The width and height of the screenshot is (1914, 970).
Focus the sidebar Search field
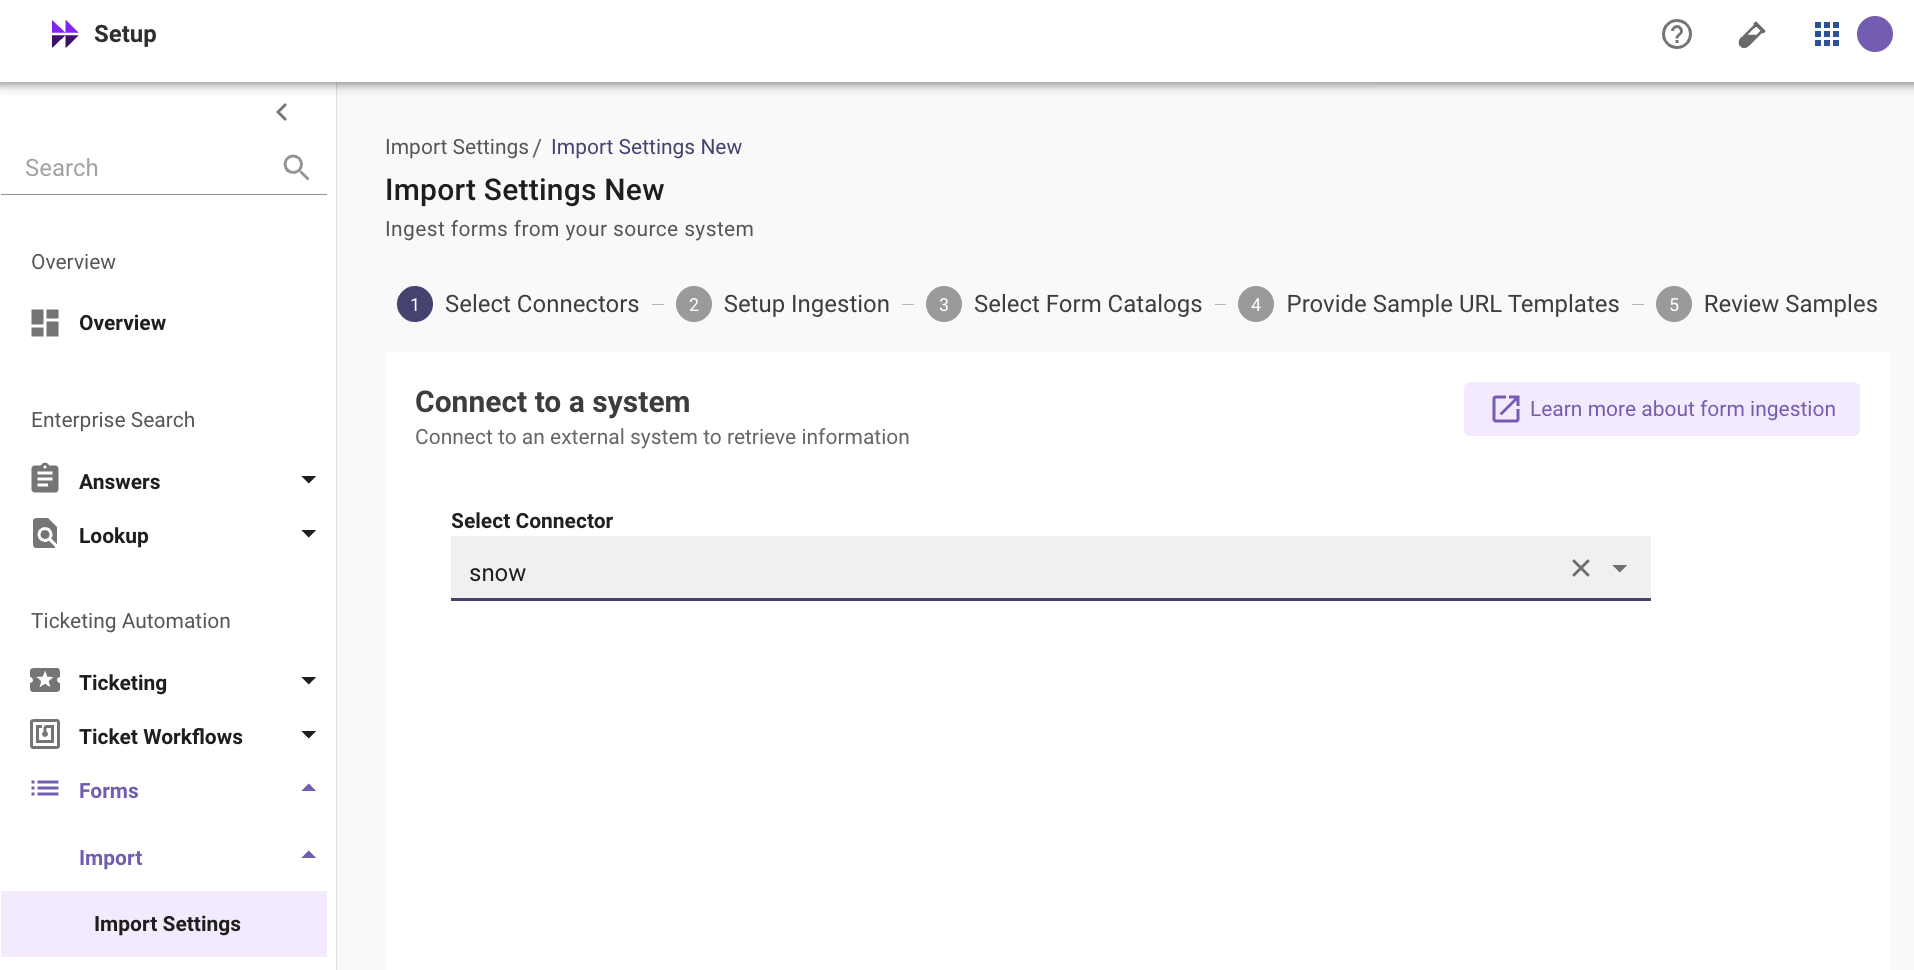(150, 168)
